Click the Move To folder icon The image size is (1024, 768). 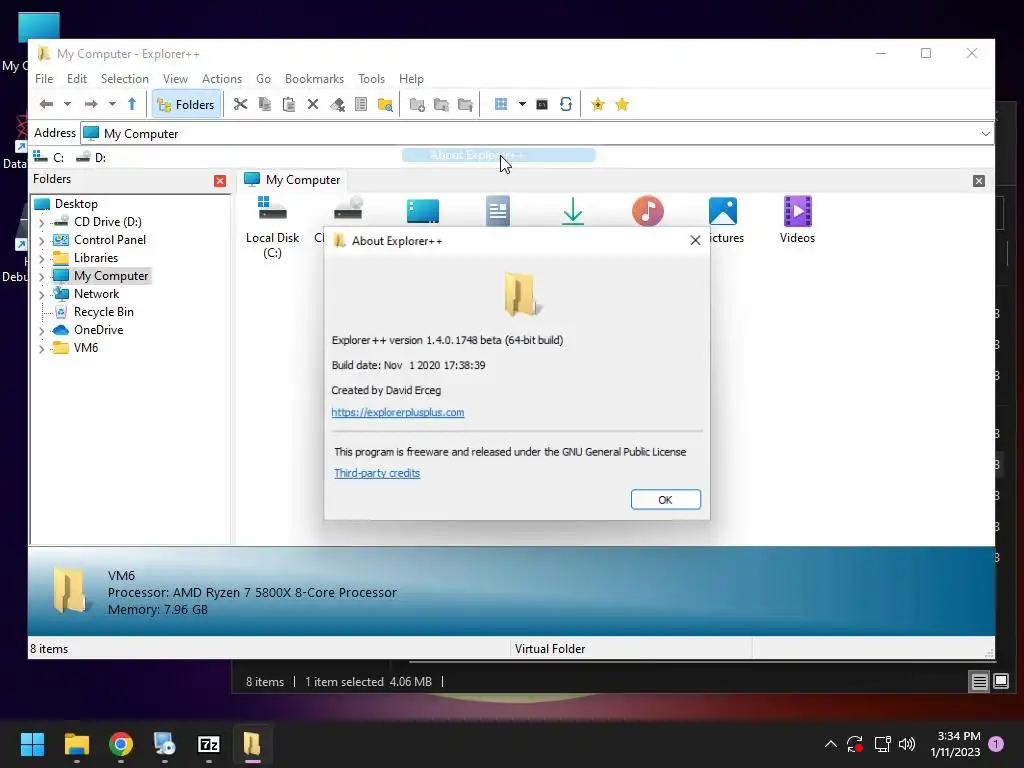465,104
